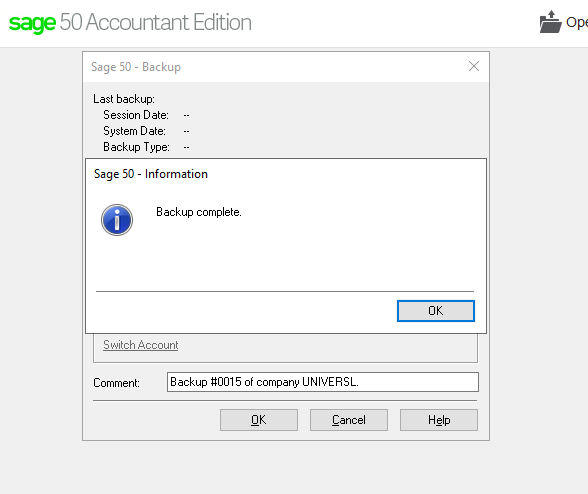This screenshot has height=494, width=588.
Task: Click the blue information icon
Action: (x=117, y=220)
